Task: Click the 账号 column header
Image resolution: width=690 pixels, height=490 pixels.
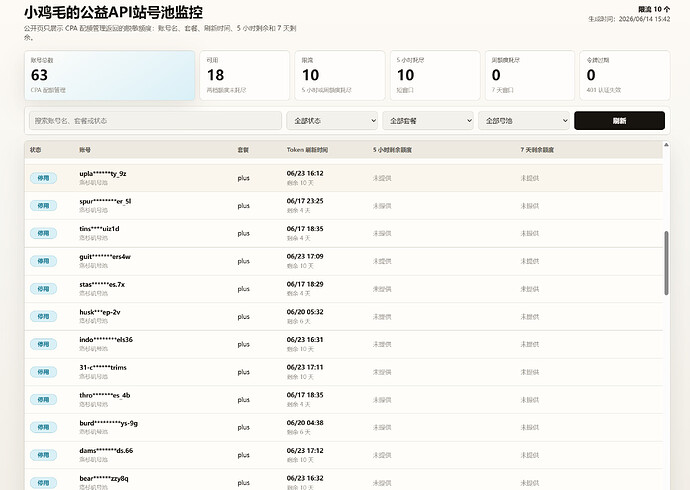Action: (85, 150)
